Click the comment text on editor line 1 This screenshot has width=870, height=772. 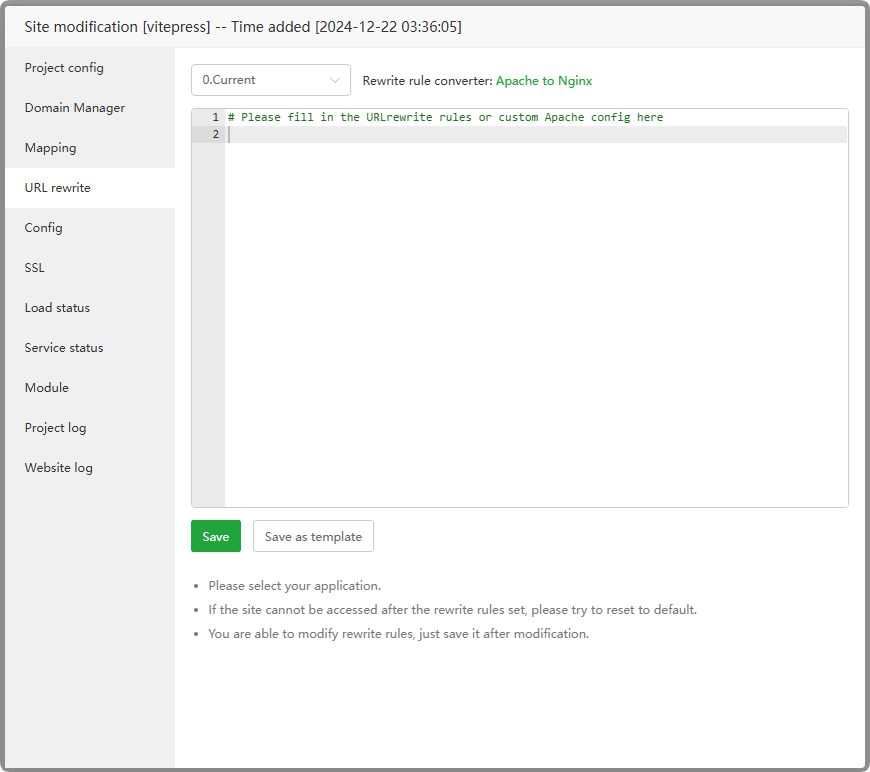pyautogui.click(x=445, y=118)
